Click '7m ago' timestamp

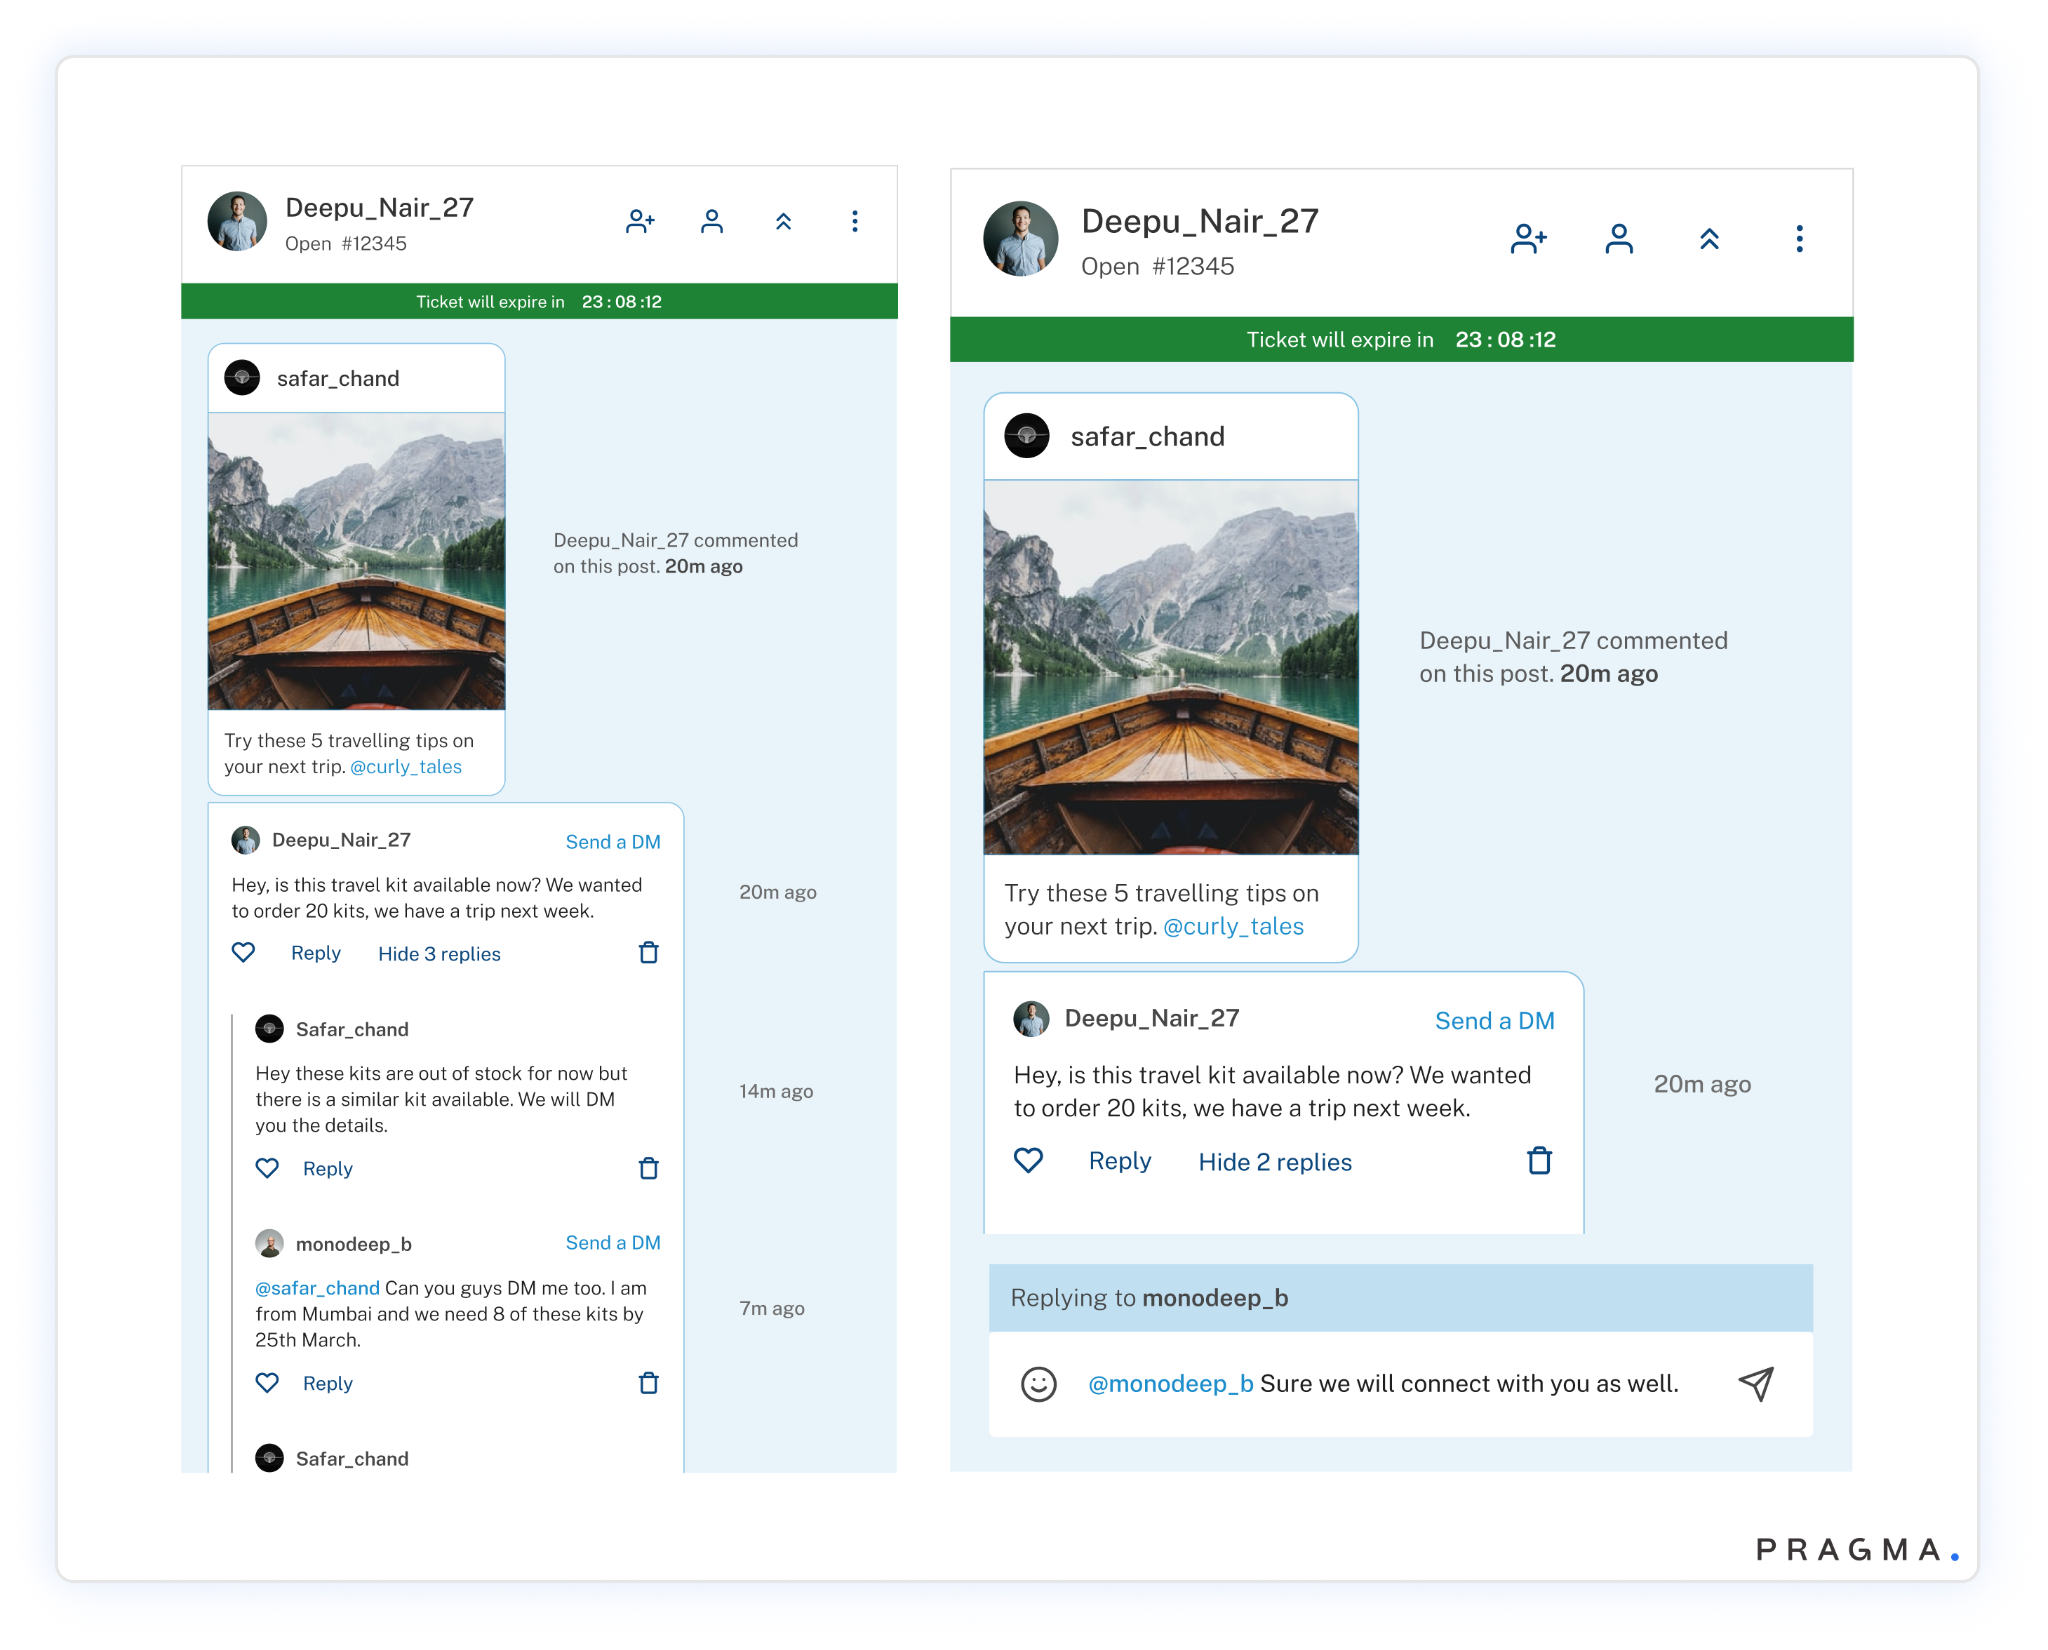[x=772, y=1308]
